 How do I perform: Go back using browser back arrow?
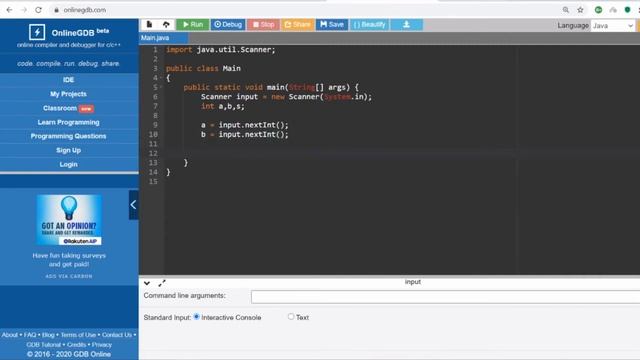click(9, 10)
